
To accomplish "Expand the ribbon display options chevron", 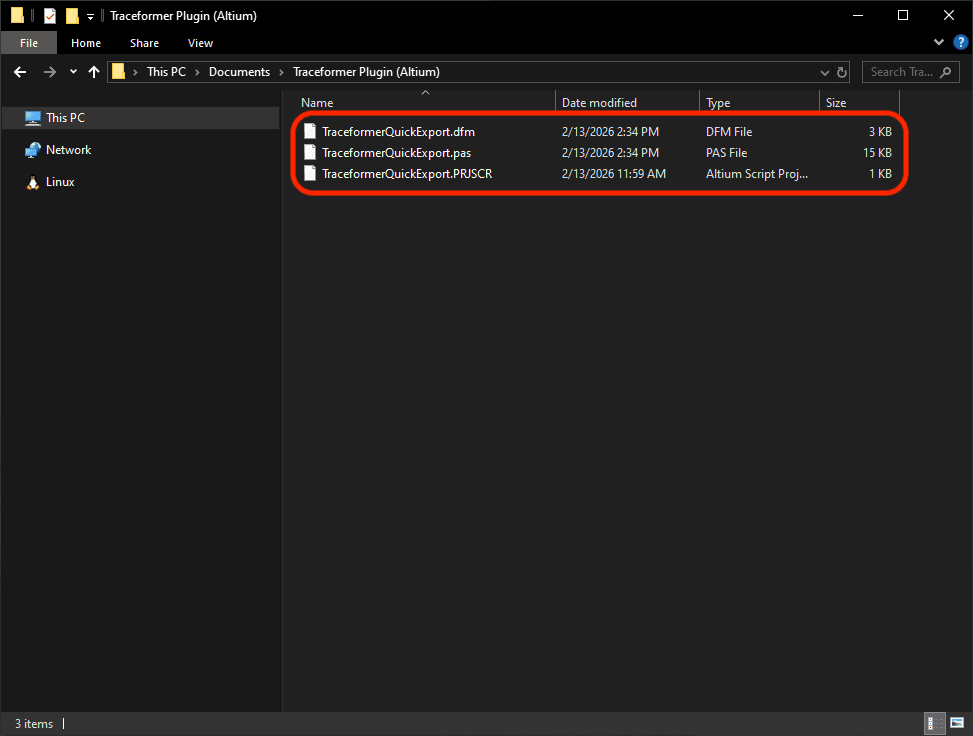I will (x=938, y=42).
